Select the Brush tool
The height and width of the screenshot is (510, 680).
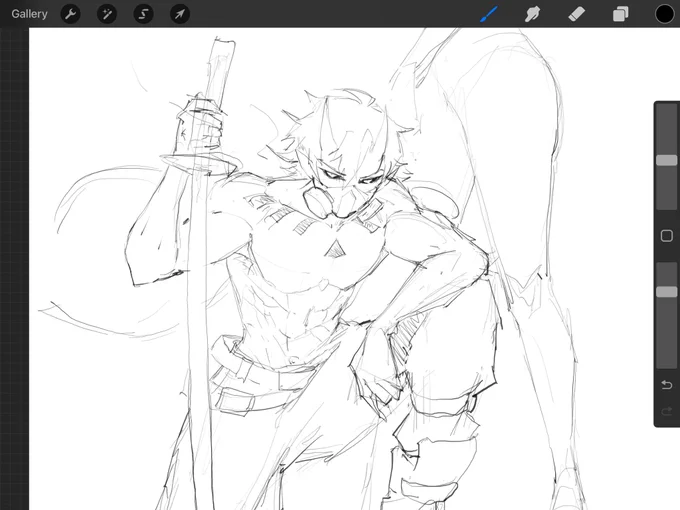click(x=489, y=14)
